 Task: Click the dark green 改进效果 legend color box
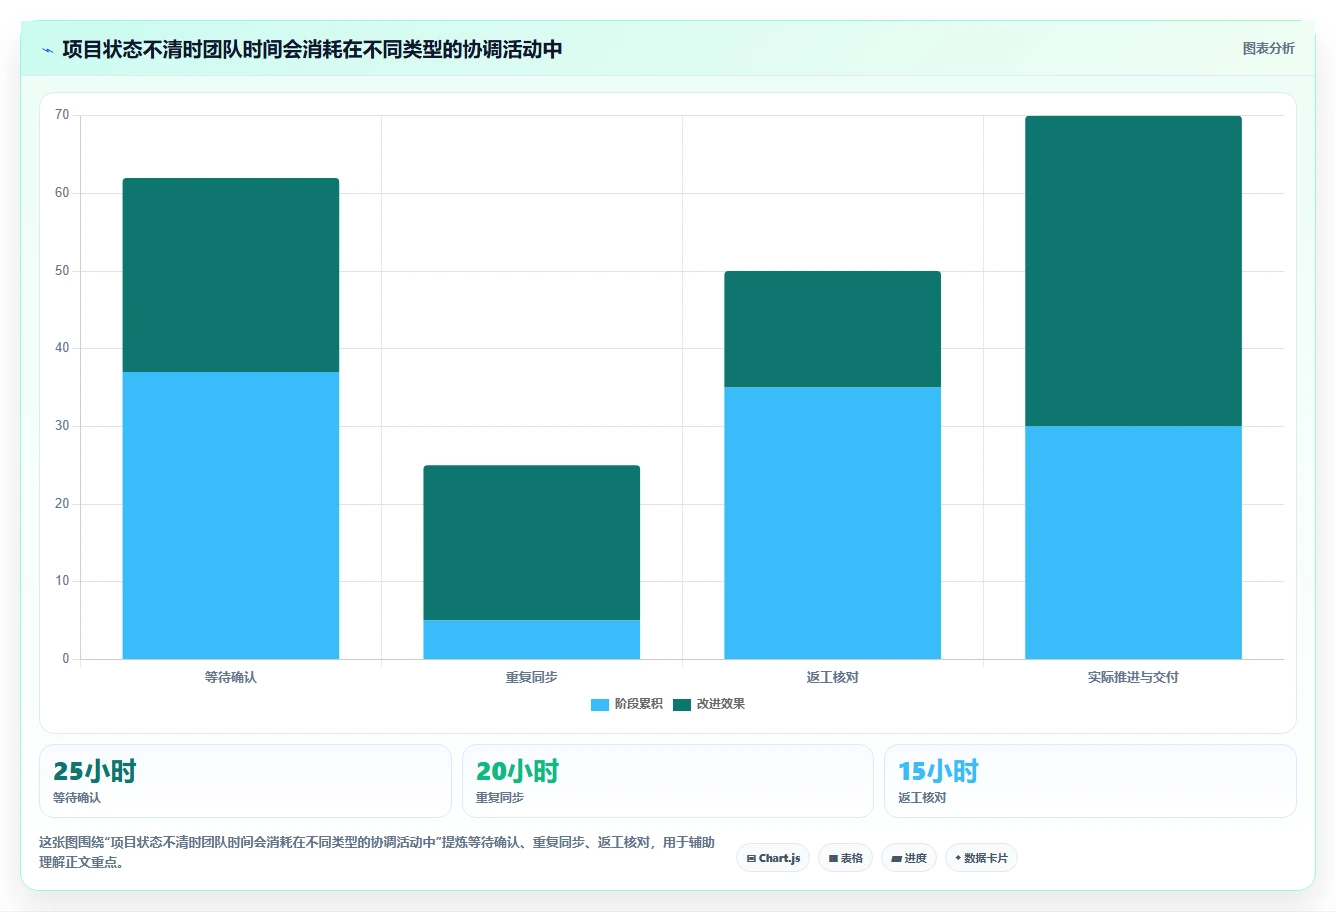pyautogui.click(x=682, y=705)
